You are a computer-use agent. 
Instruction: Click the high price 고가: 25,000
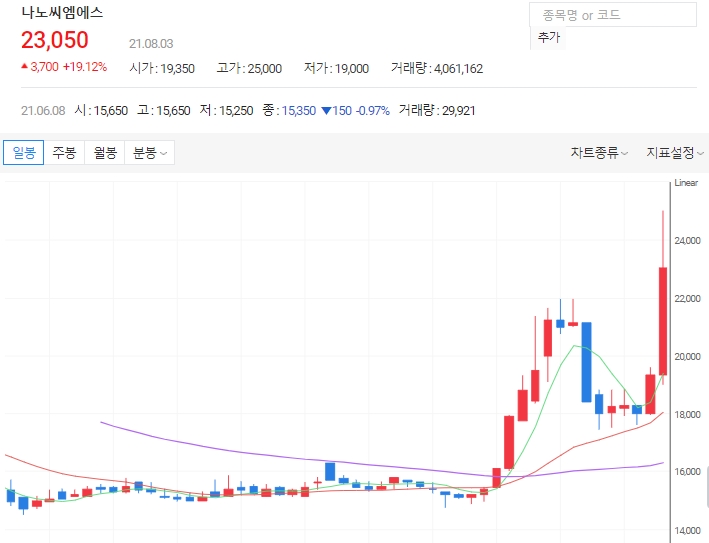coord(249,68)
